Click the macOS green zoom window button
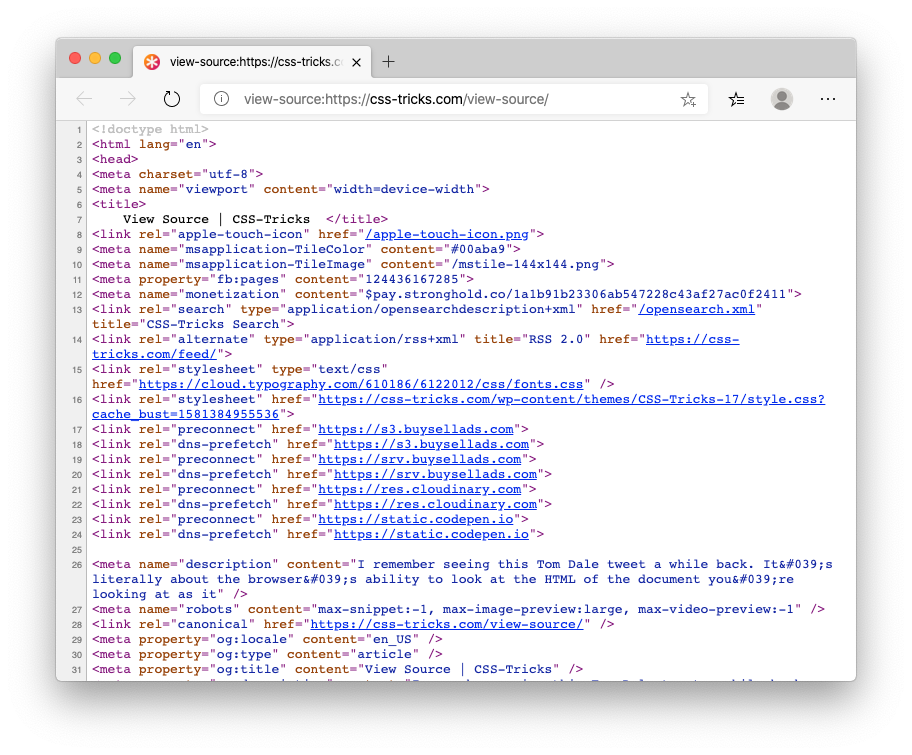 point(115,58)
